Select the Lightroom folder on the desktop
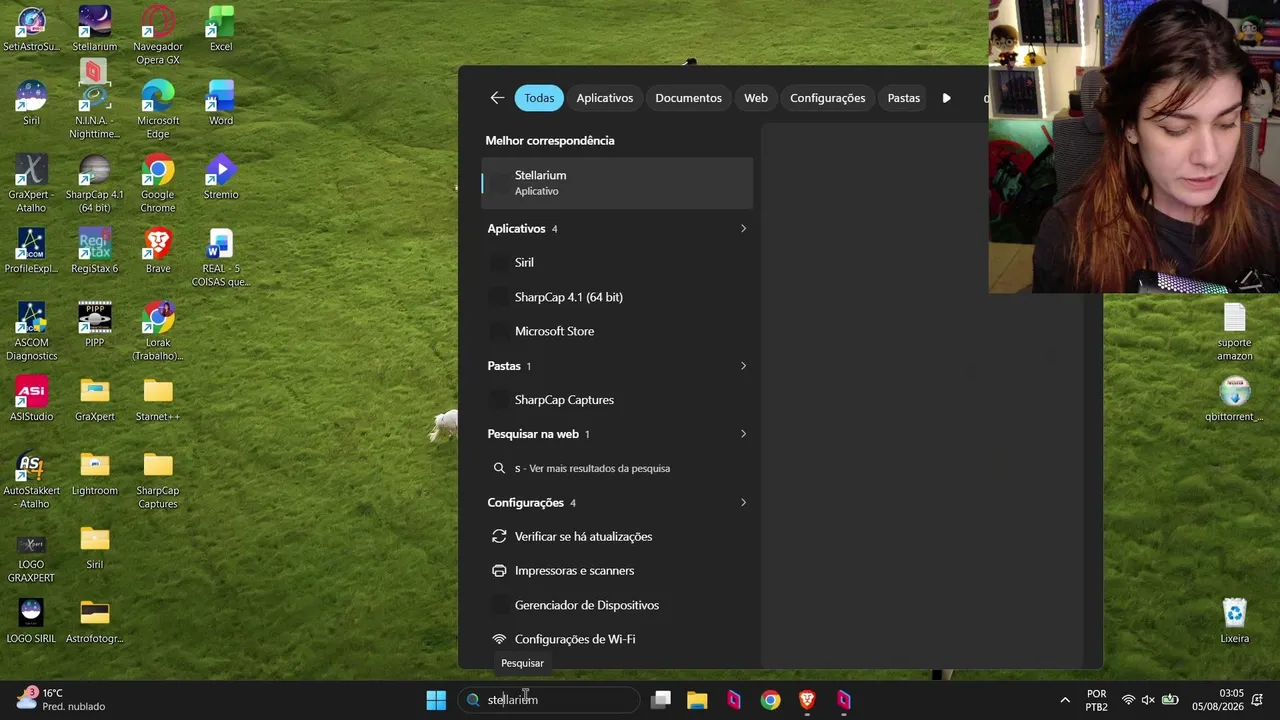1280x720 pixels. click(95, 473)
